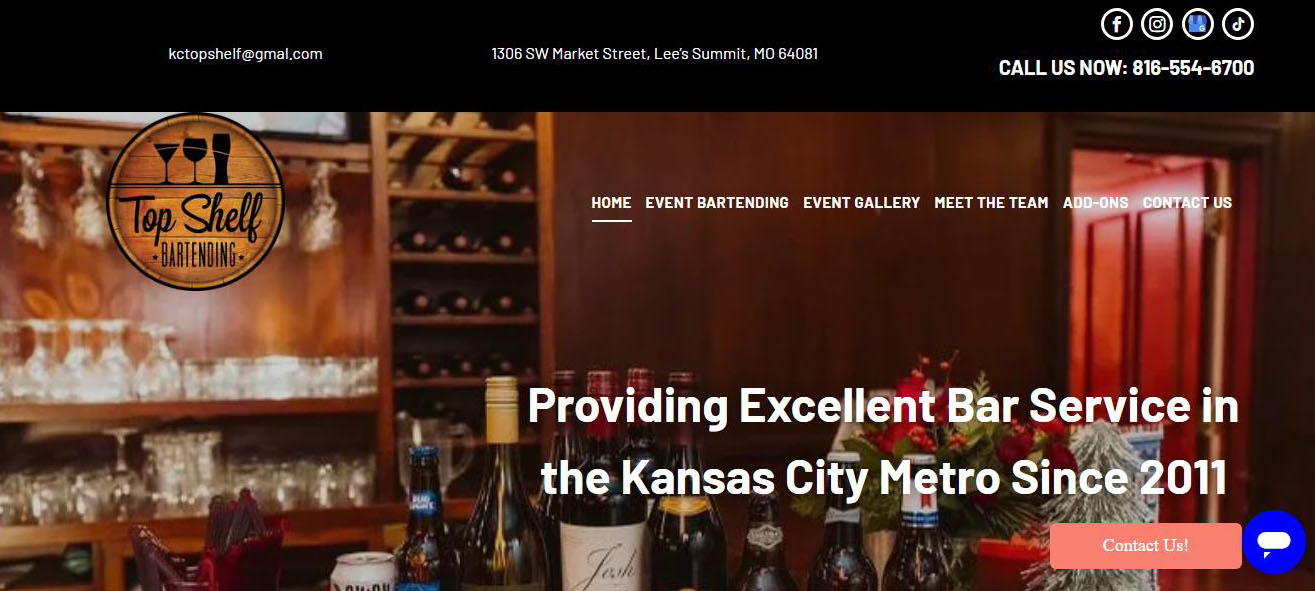Click the Top Shelf Bartending logo
Image resolution: width=1315 pixels, height=591 pixels.
tap(196, 201)
